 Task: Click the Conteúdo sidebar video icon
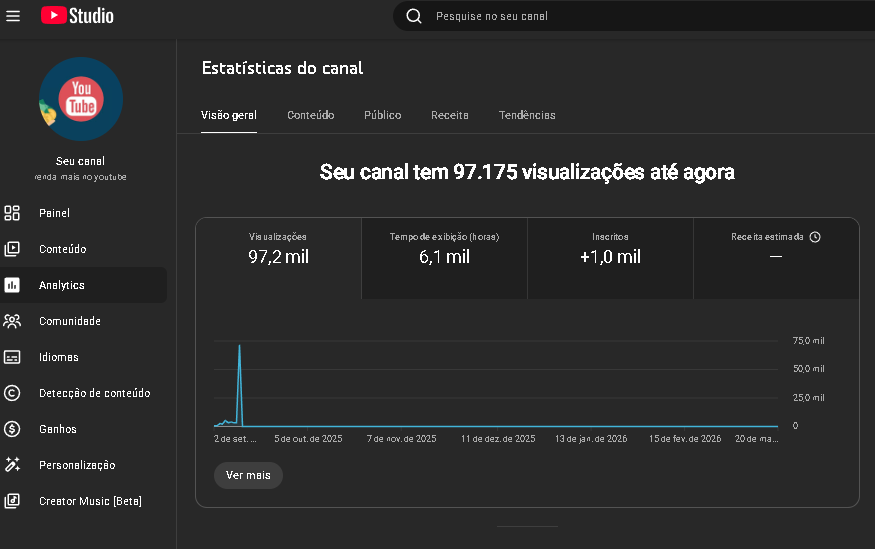(x=12, y=249)
